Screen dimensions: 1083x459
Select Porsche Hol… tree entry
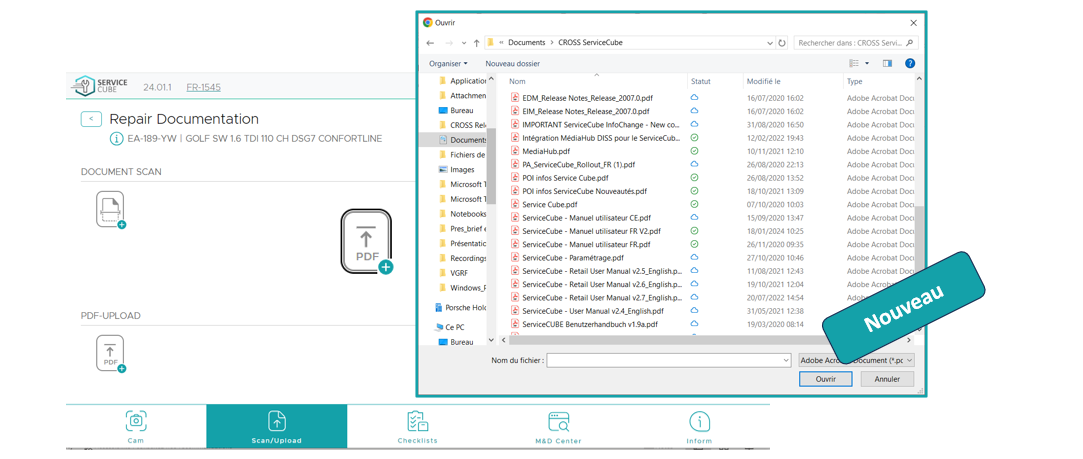[x=460, y=308]
